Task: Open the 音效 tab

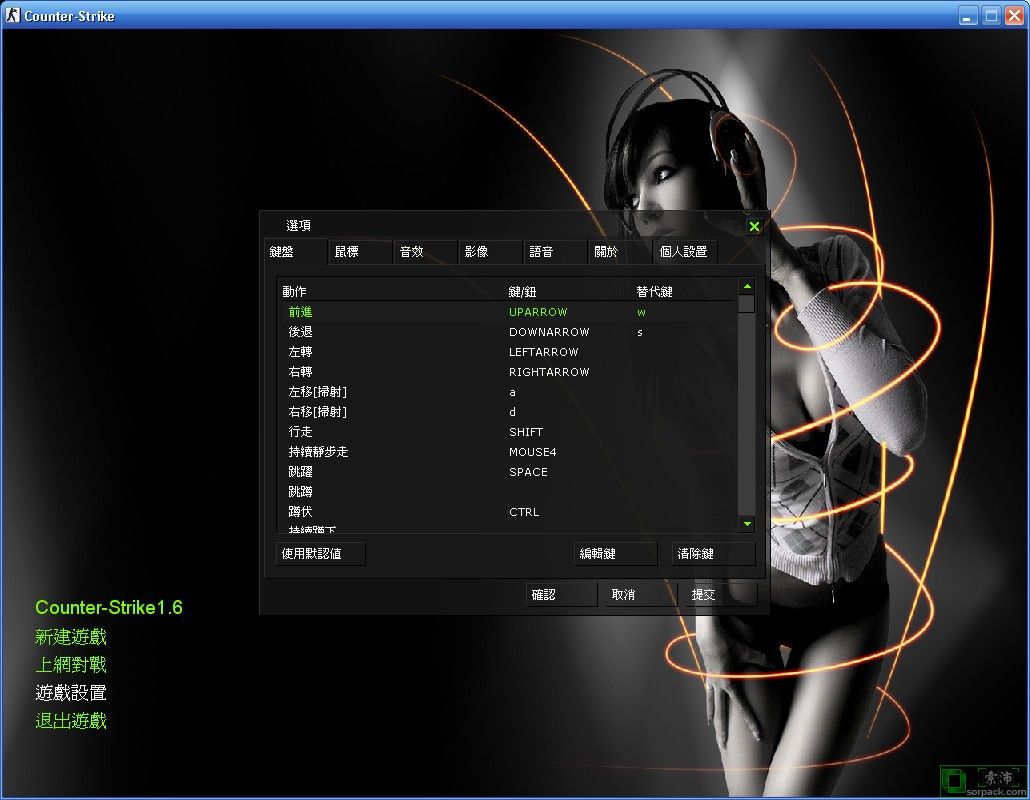Action: 424,251
